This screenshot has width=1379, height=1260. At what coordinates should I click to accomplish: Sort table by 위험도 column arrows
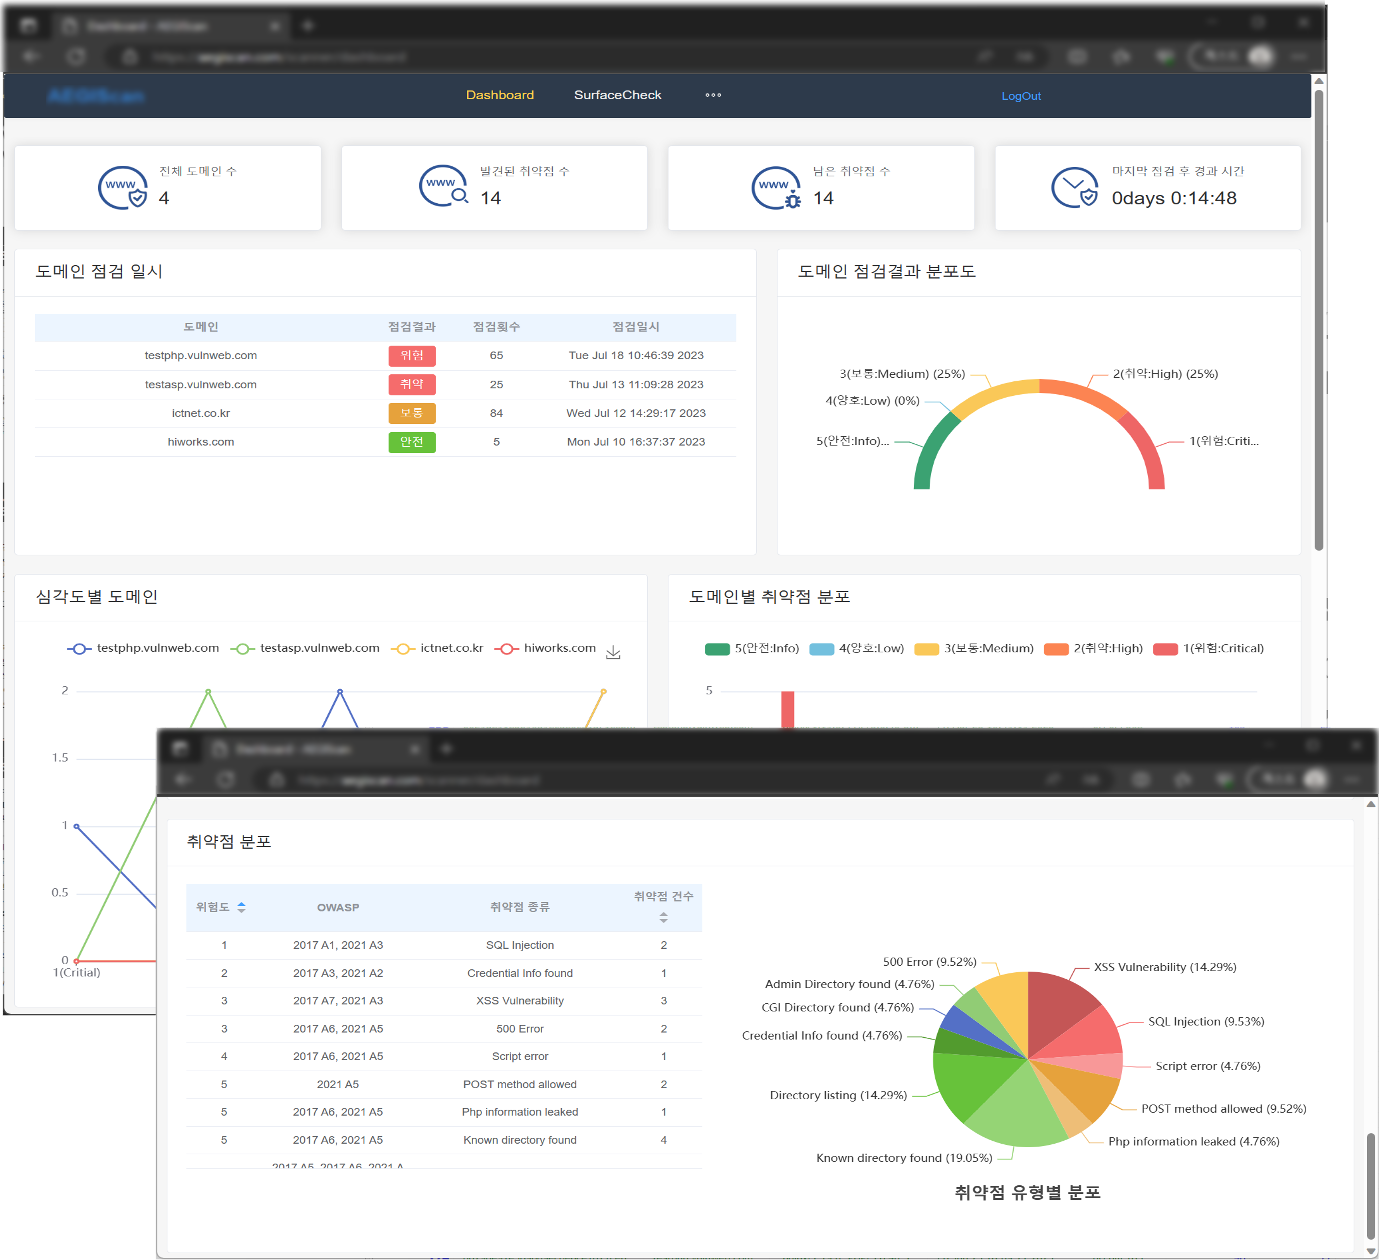tap(241, 907)
